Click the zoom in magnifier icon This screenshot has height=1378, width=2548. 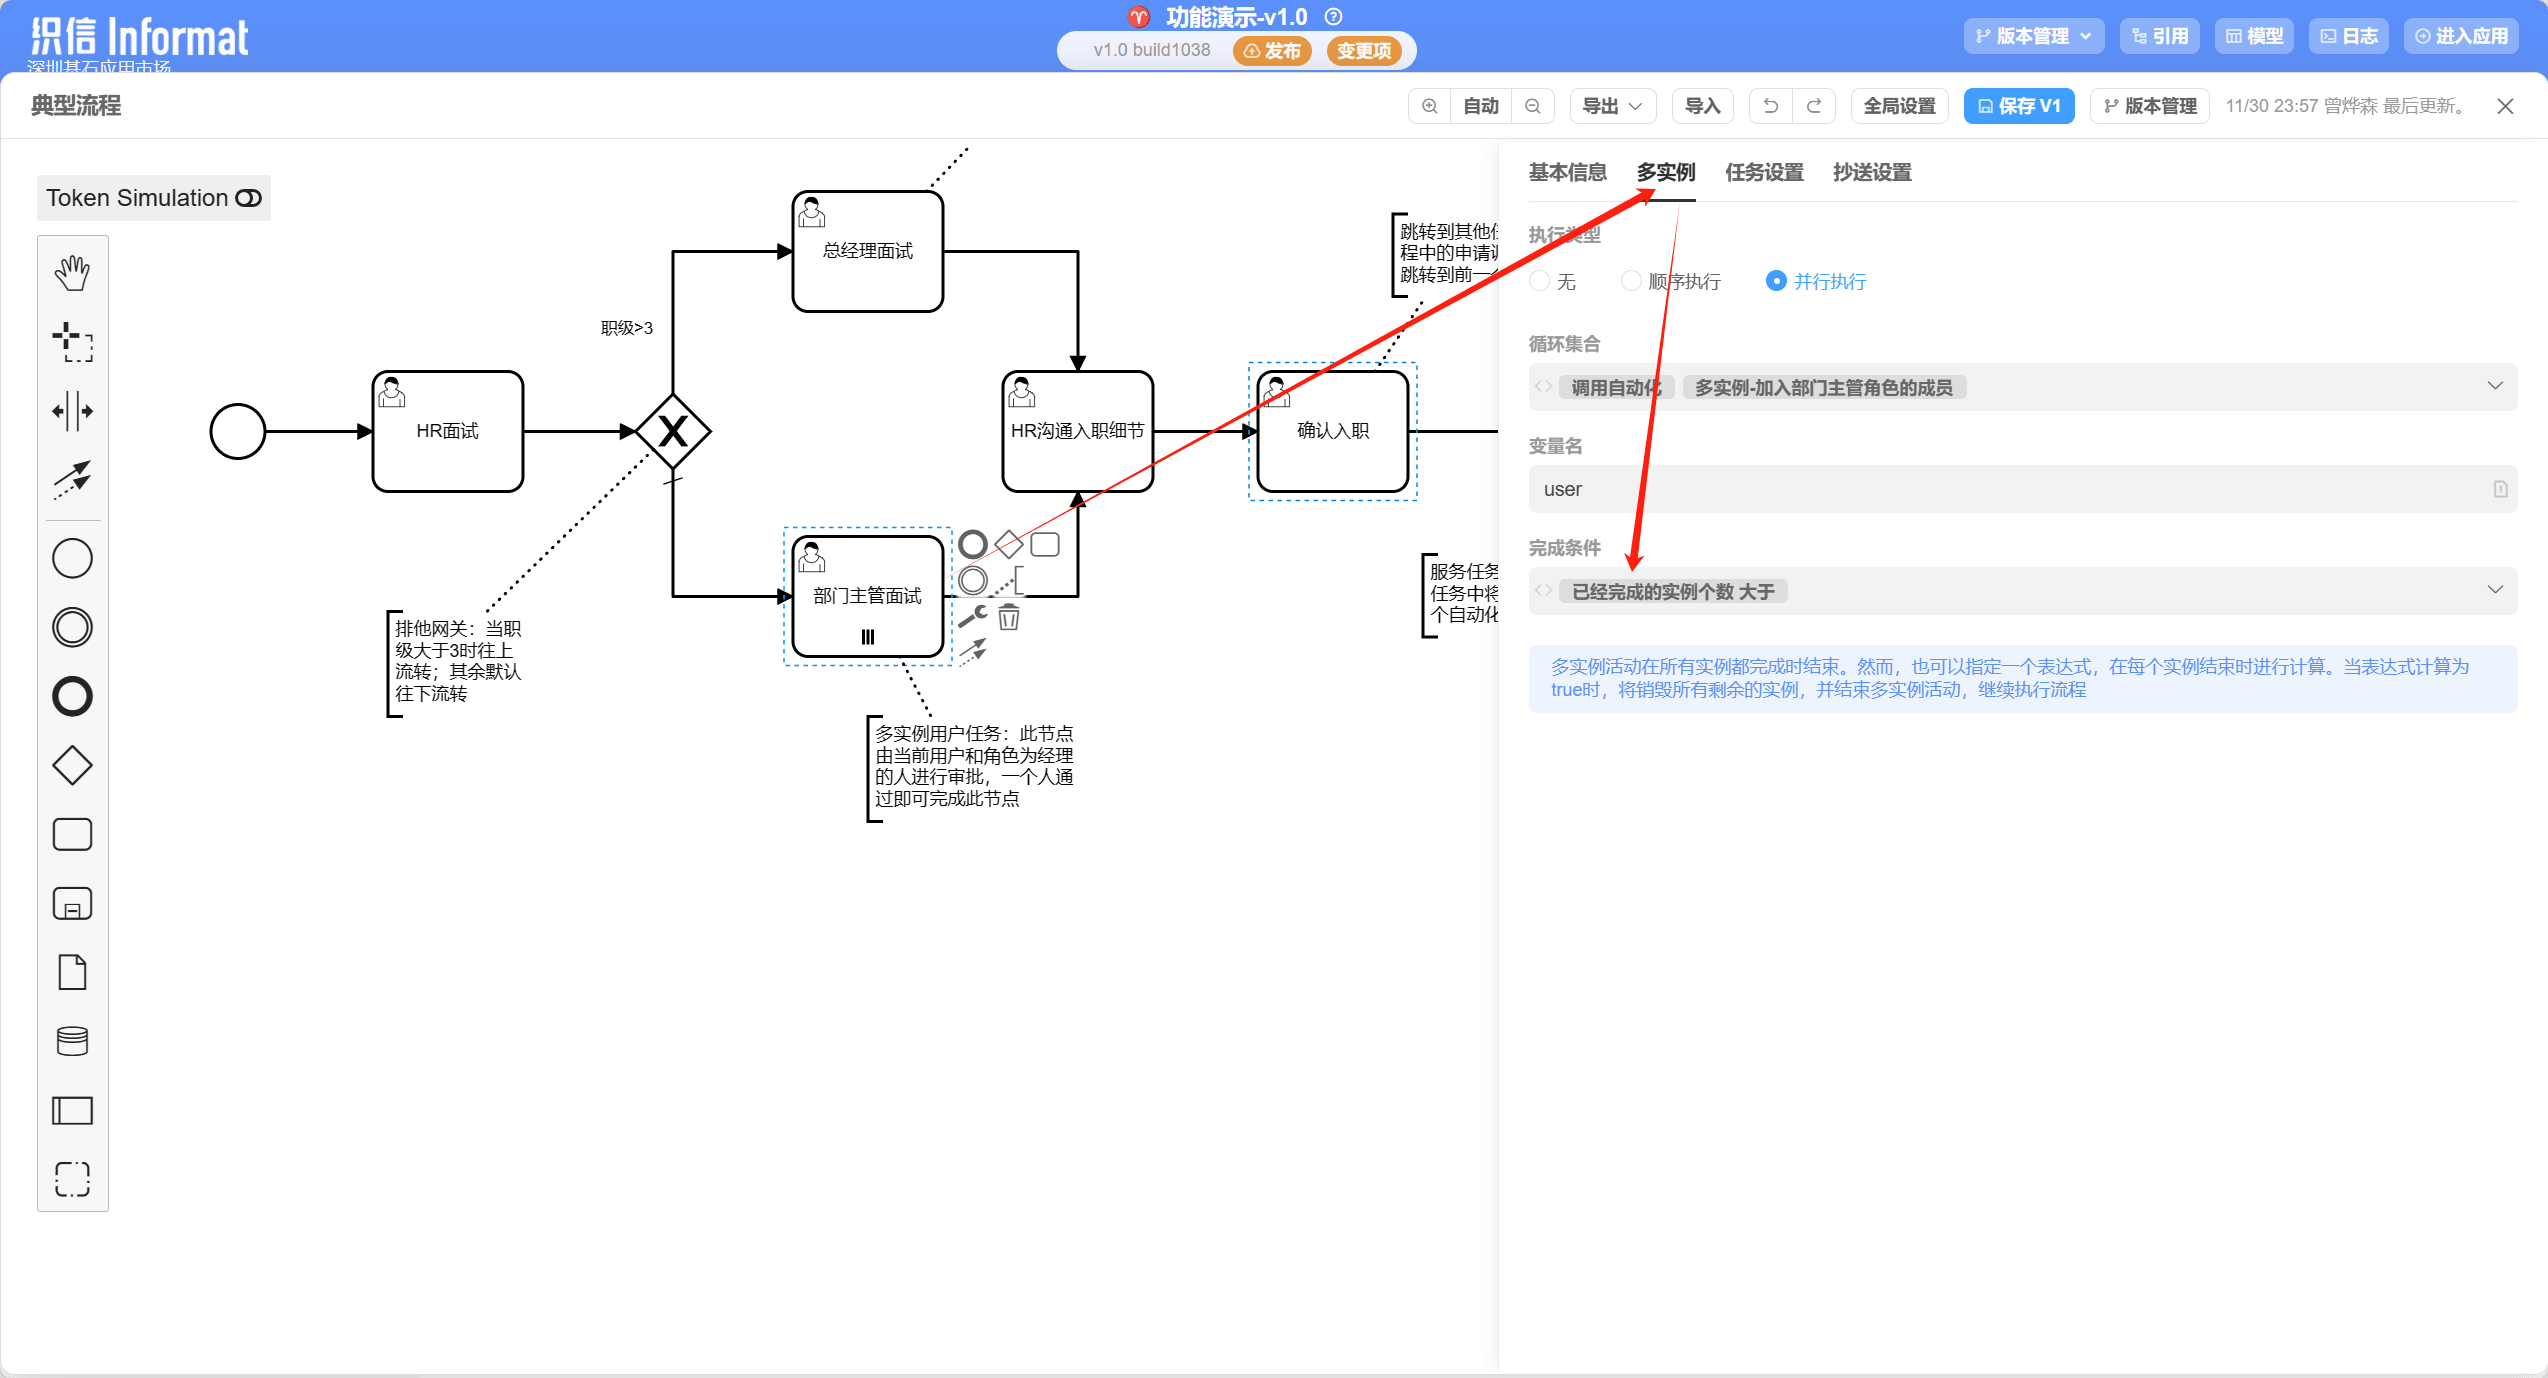1430,106
